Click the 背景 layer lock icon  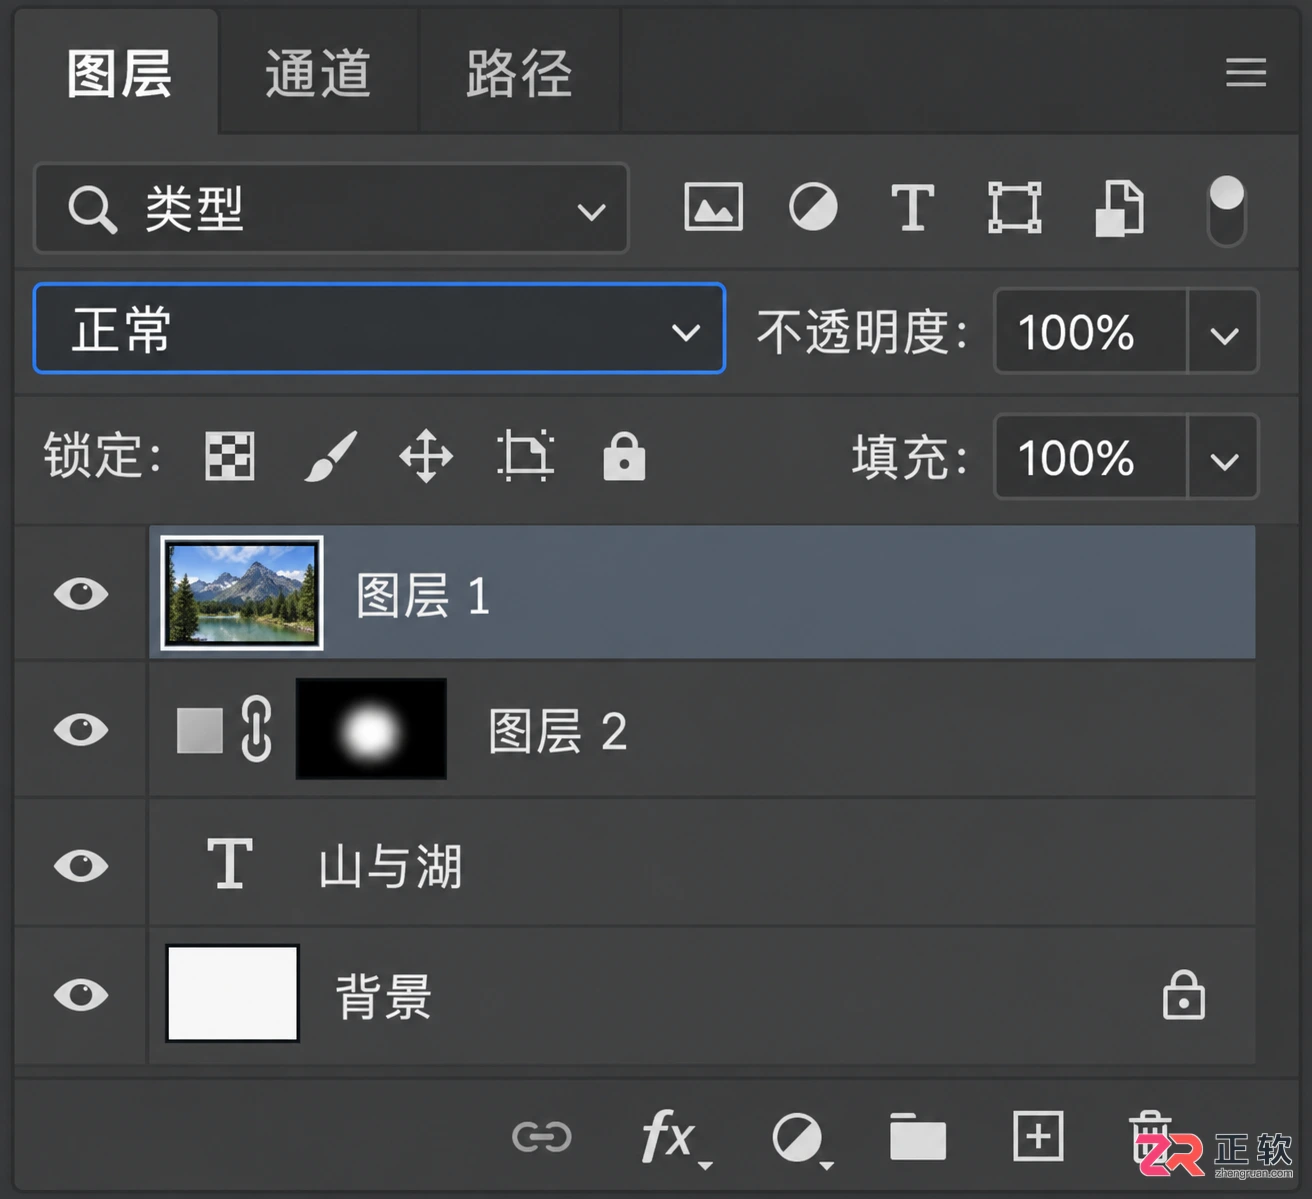[x=1184, y=994]
